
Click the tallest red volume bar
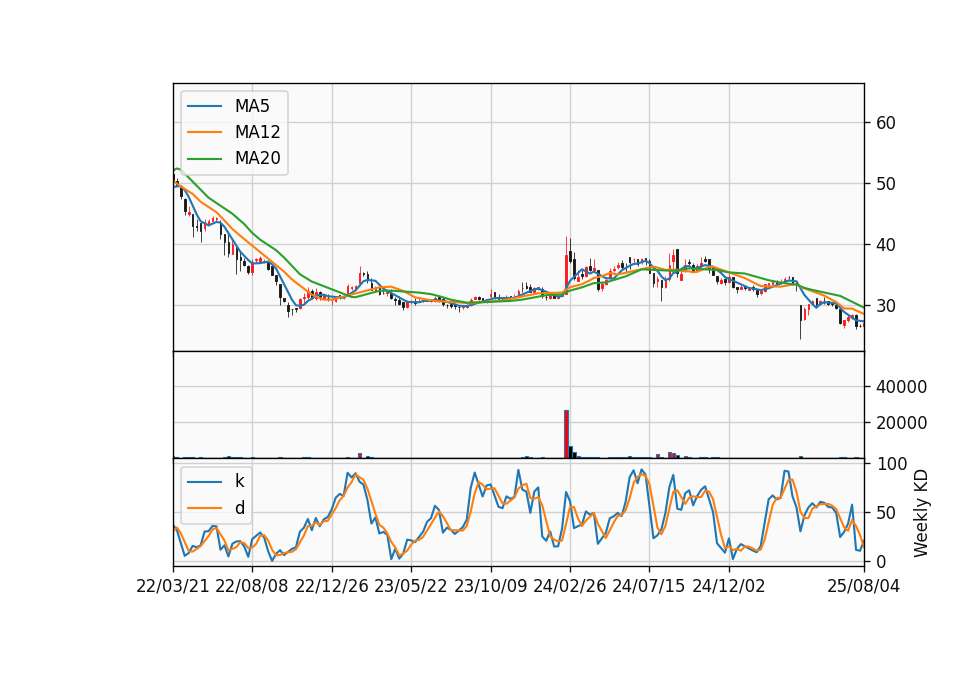pyautogui.click(x=566, y=434)
